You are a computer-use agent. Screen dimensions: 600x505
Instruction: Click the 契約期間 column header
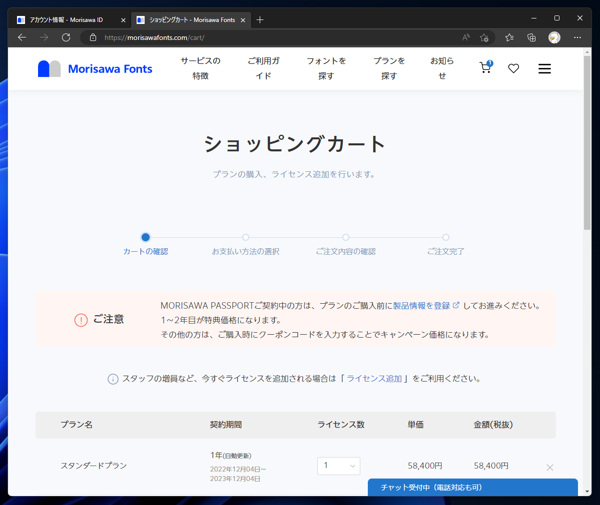click(x=226, y=425)
